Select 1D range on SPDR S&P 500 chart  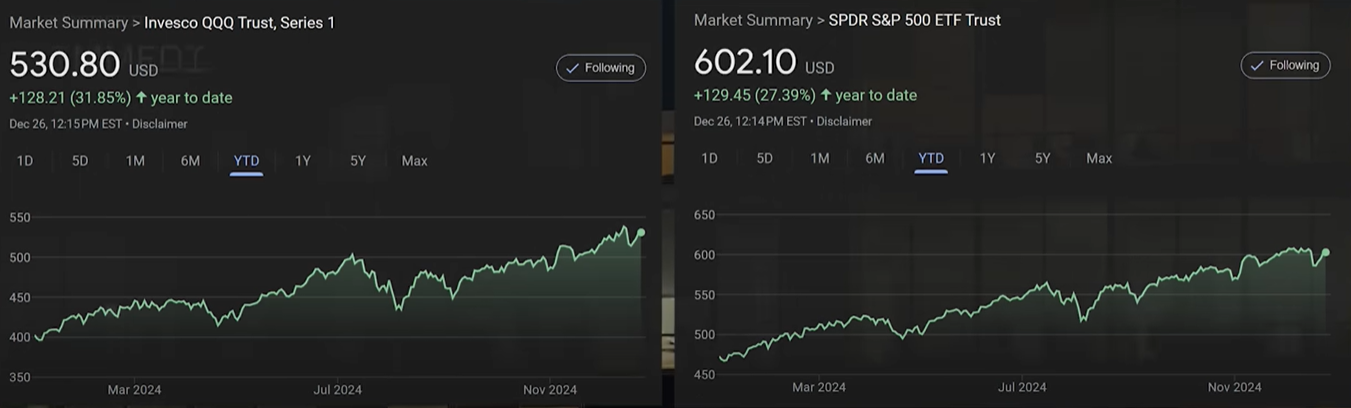point(709,158)
